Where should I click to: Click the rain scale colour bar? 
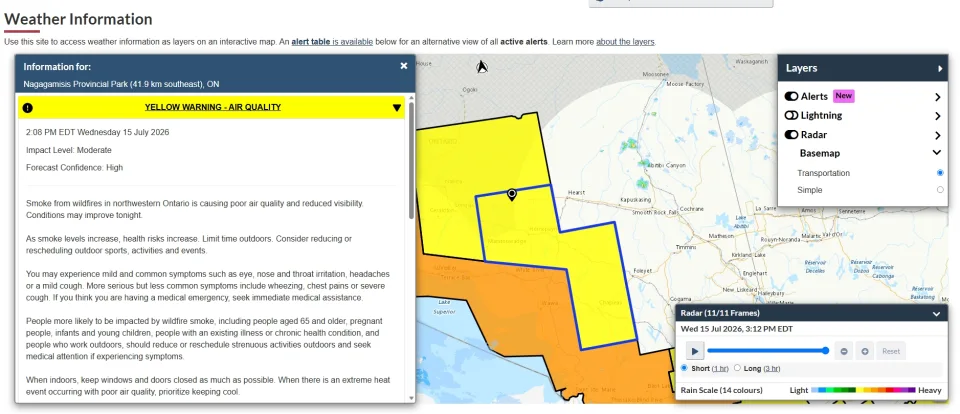(x=863, y=390)
